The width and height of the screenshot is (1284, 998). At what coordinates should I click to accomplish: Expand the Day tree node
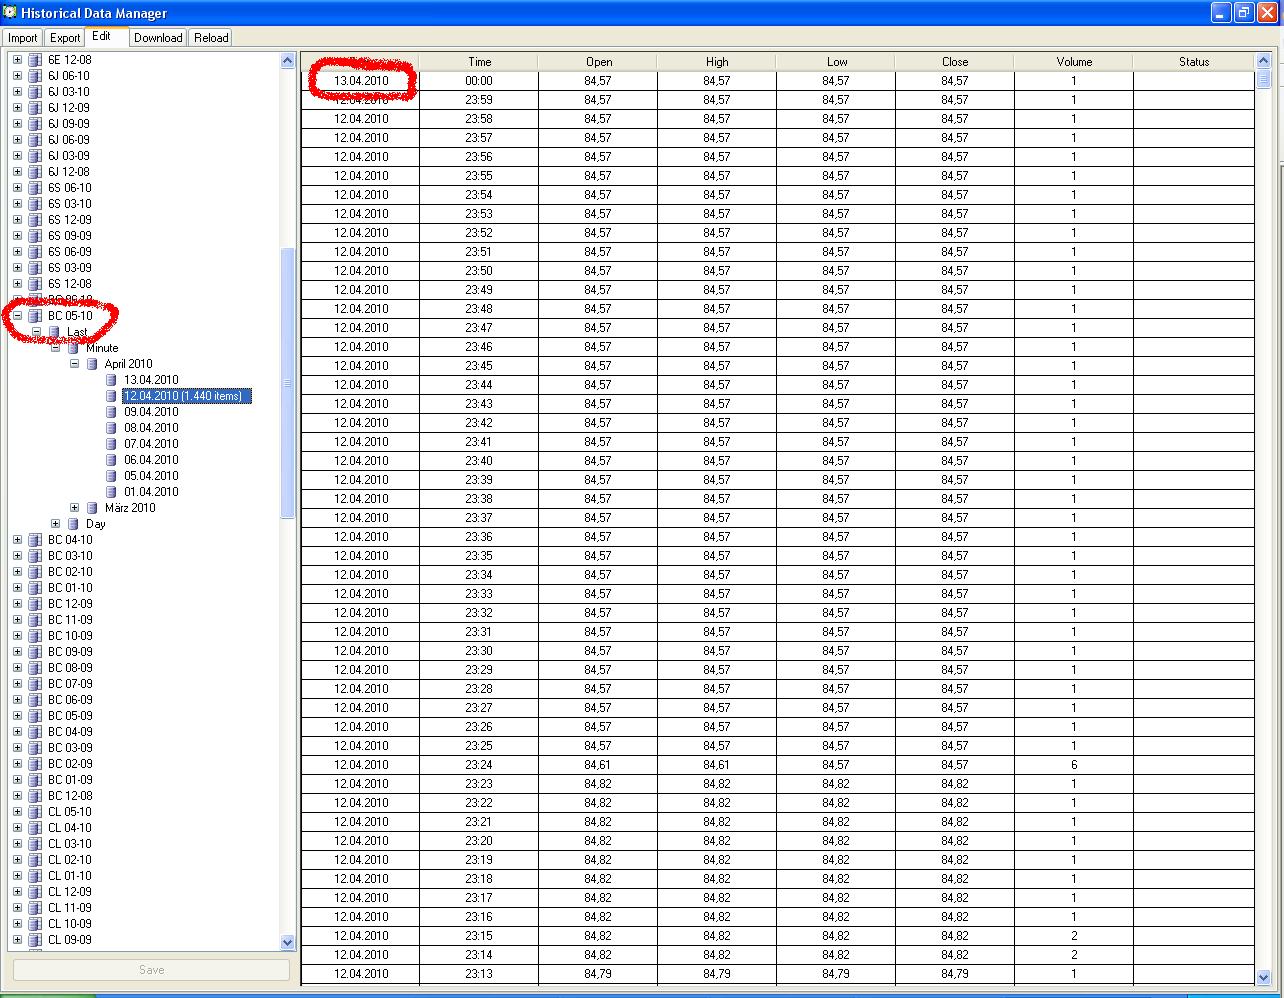coord(55,524)
